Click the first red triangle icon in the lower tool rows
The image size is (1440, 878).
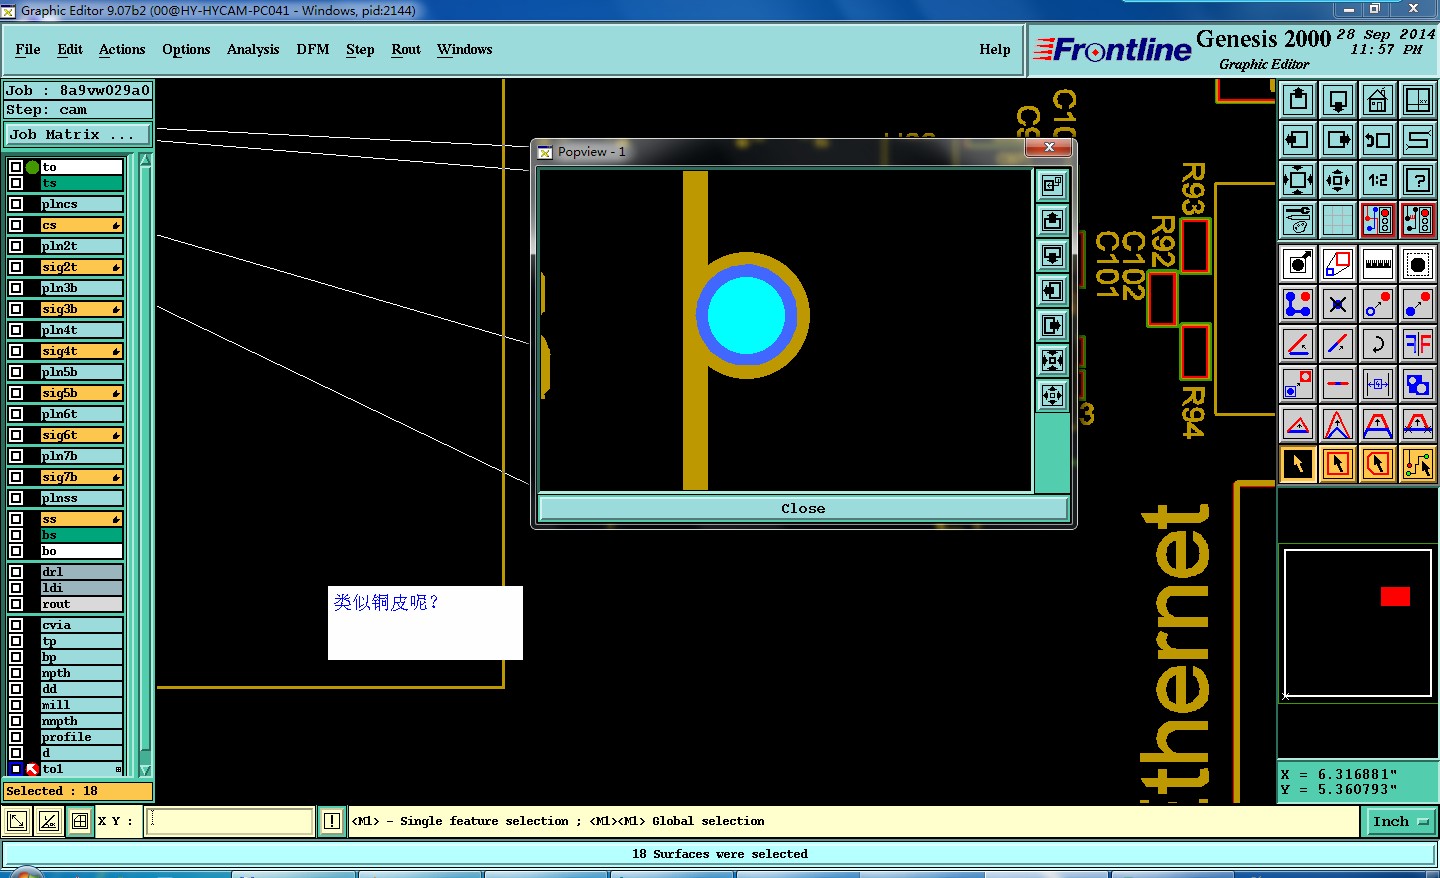pyautogui.click(x=1298, y=424)
